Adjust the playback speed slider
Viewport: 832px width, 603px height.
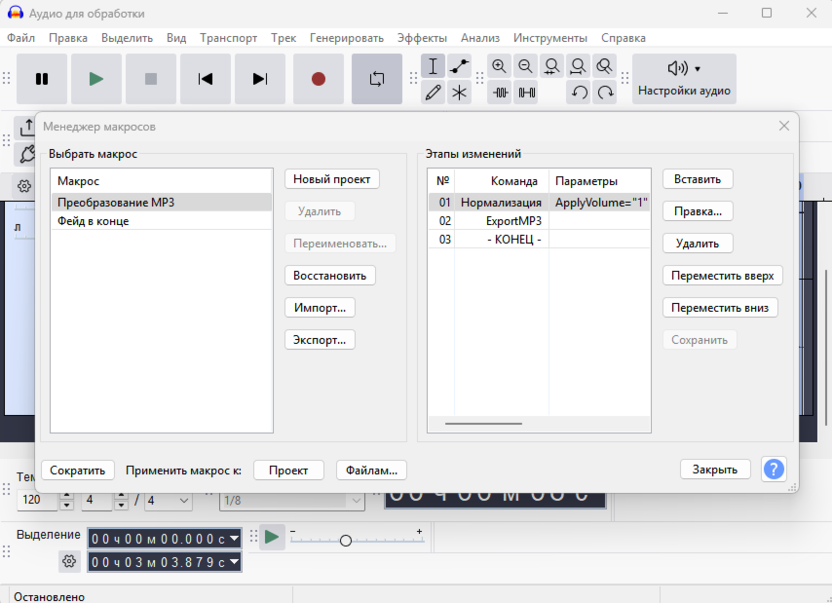pos(346,541)
